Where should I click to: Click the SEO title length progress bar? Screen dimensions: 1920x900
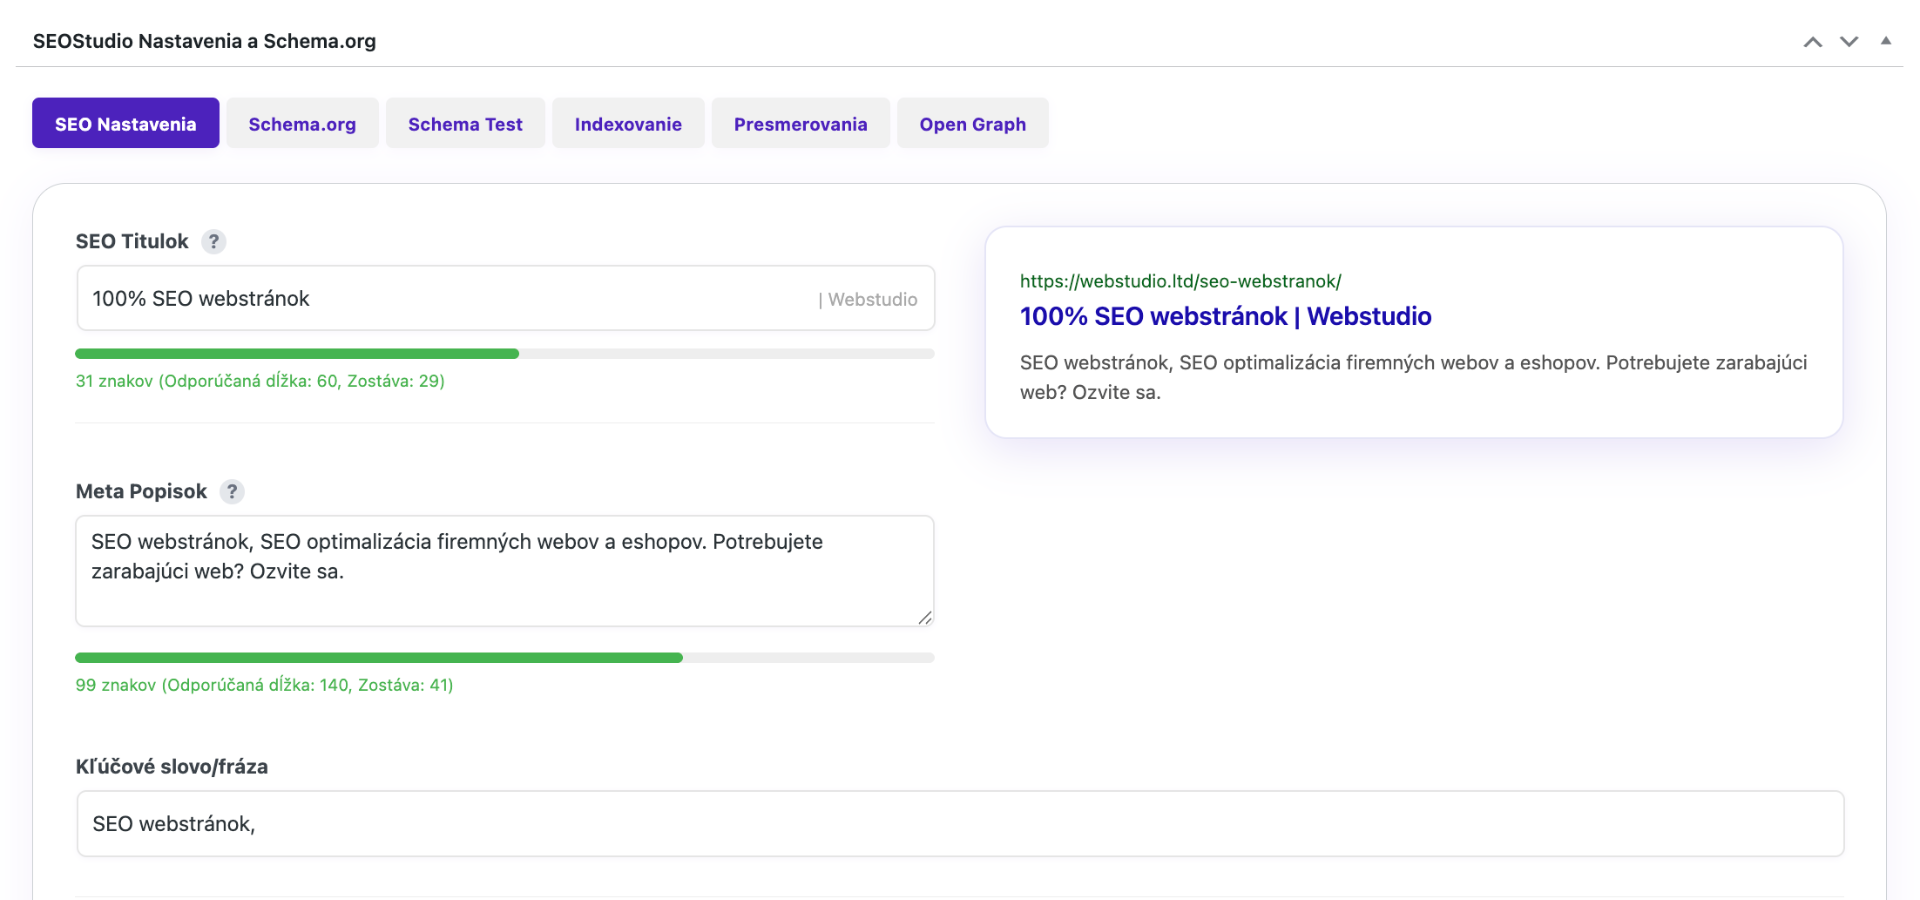point(504,353)
